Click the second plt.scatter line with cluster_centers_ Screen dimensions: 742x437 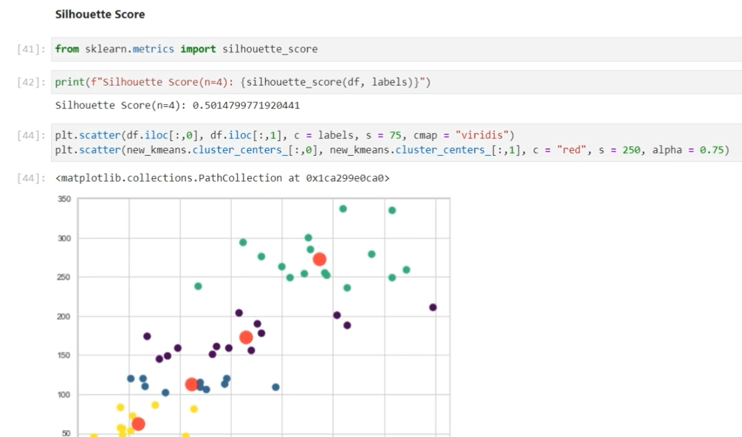coord(390,151)
